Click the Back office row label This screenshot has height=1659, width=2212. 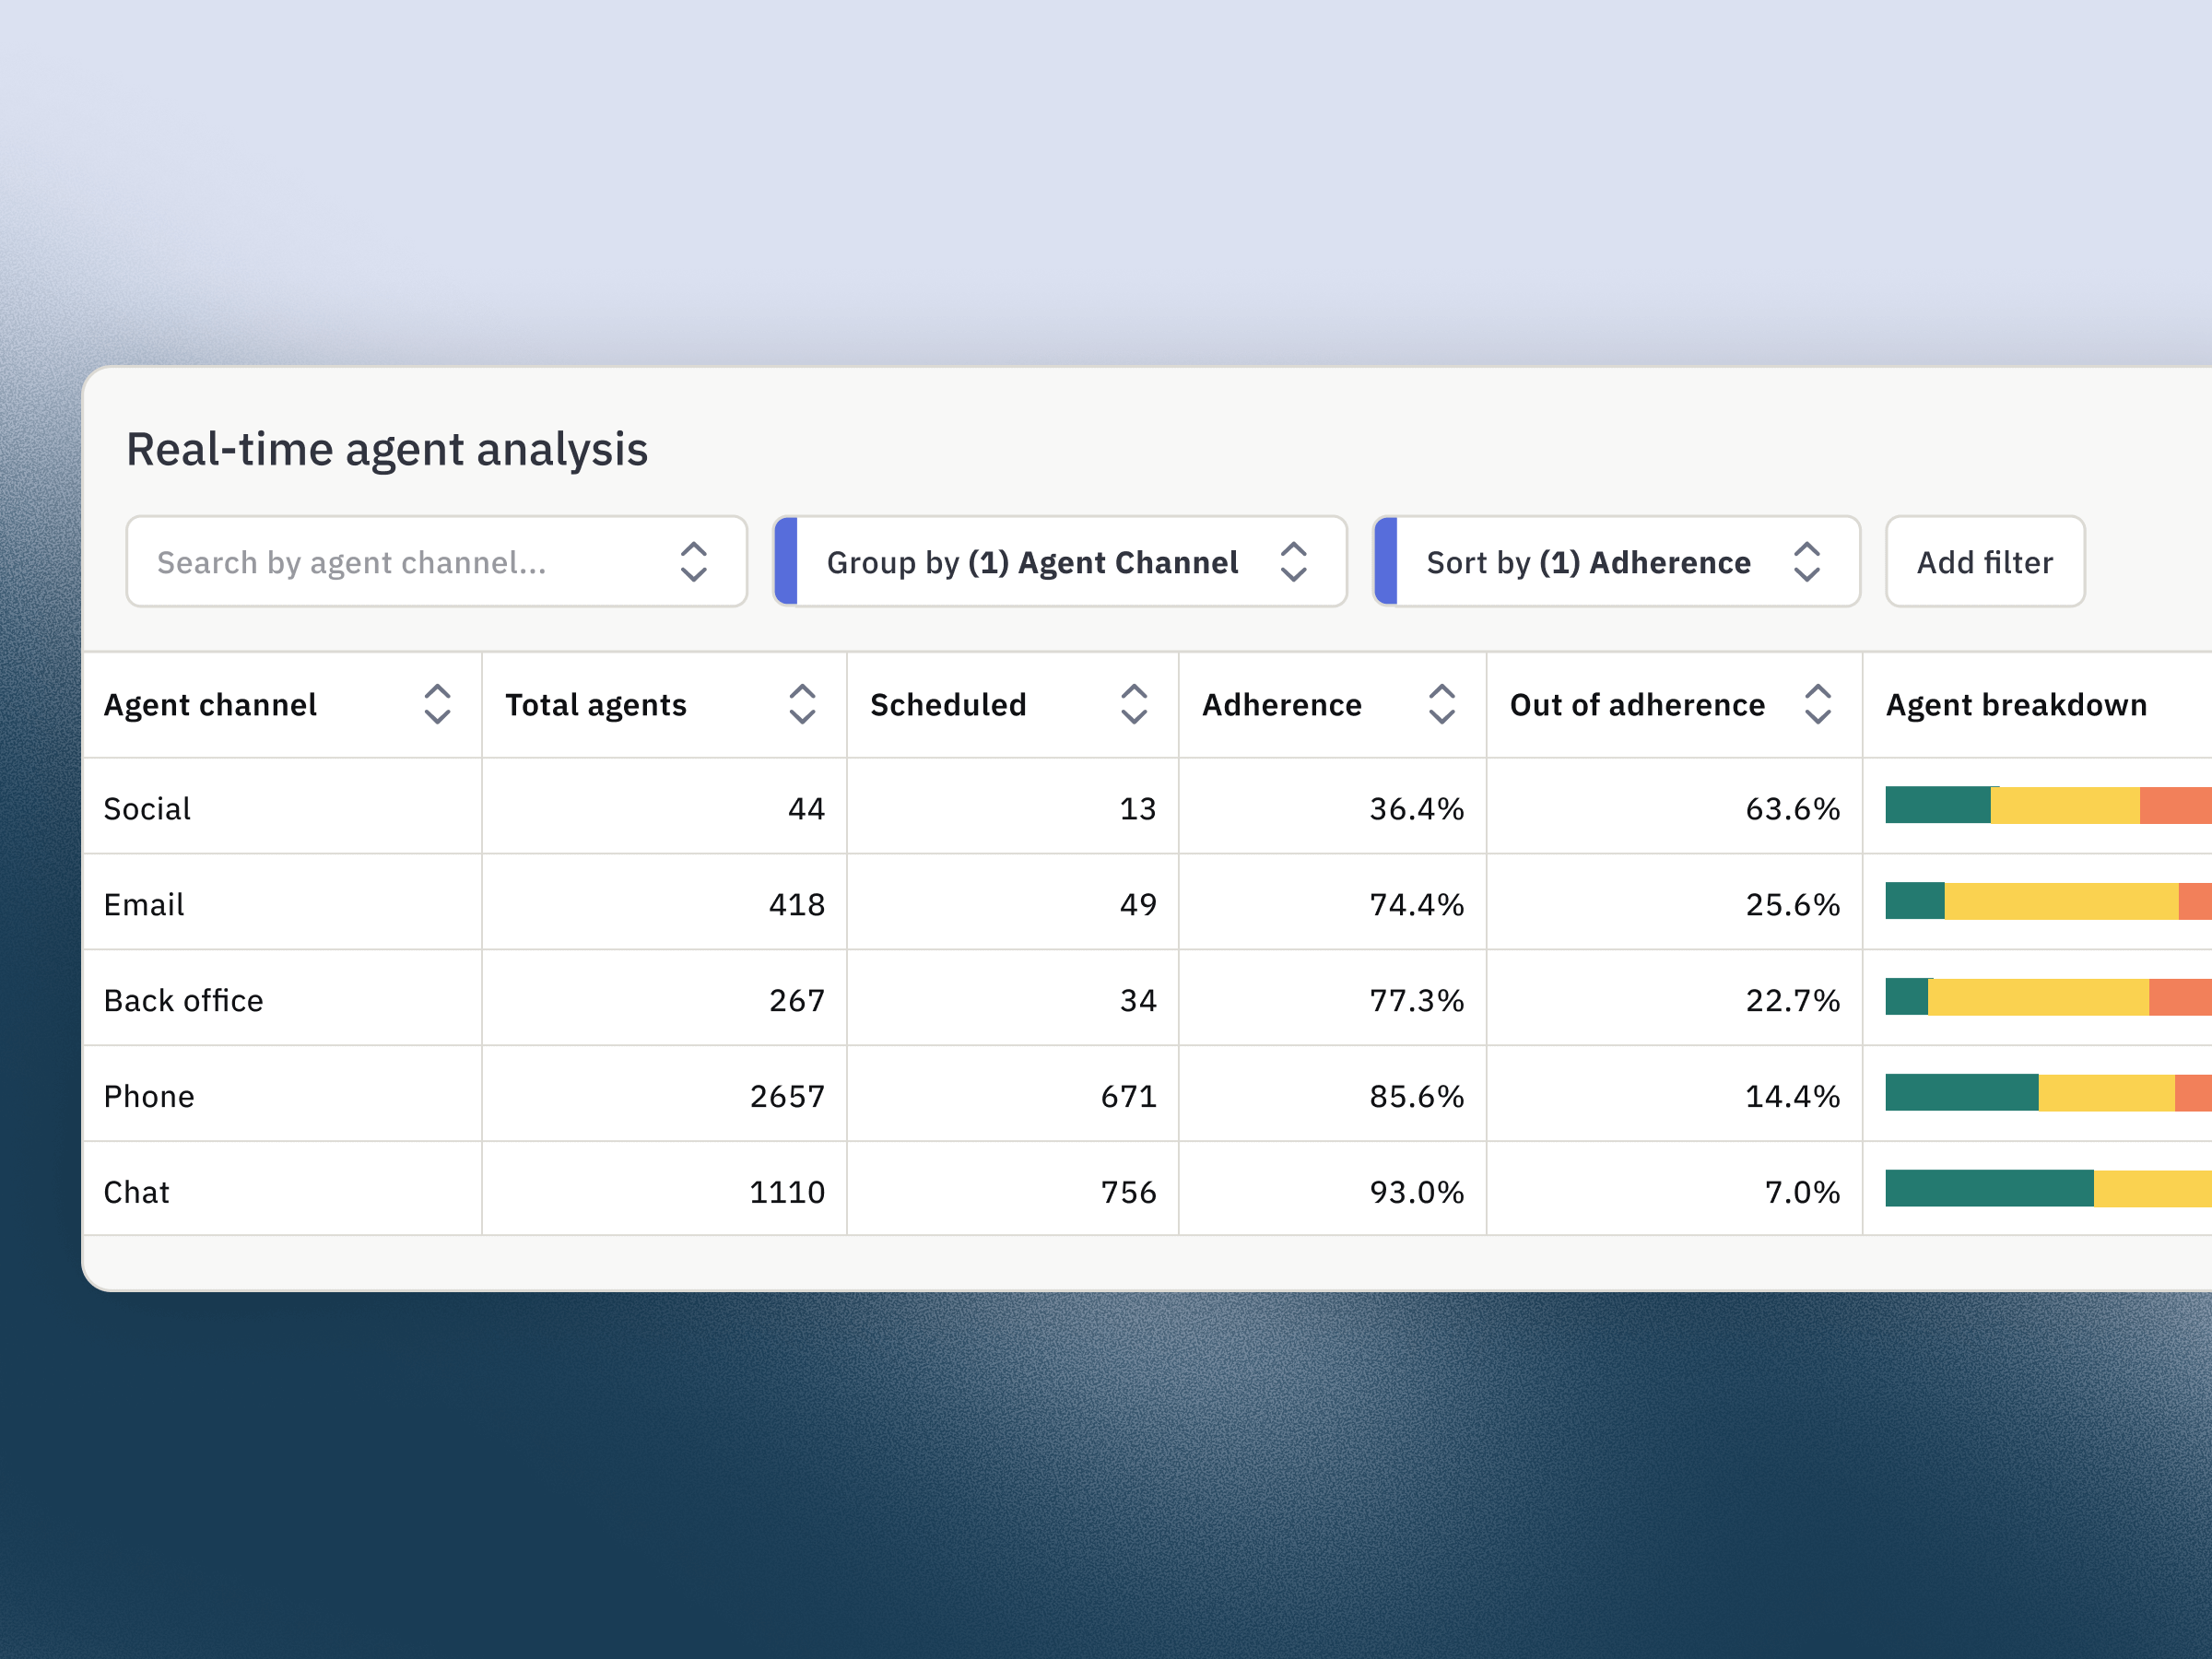coord(183,1000)
